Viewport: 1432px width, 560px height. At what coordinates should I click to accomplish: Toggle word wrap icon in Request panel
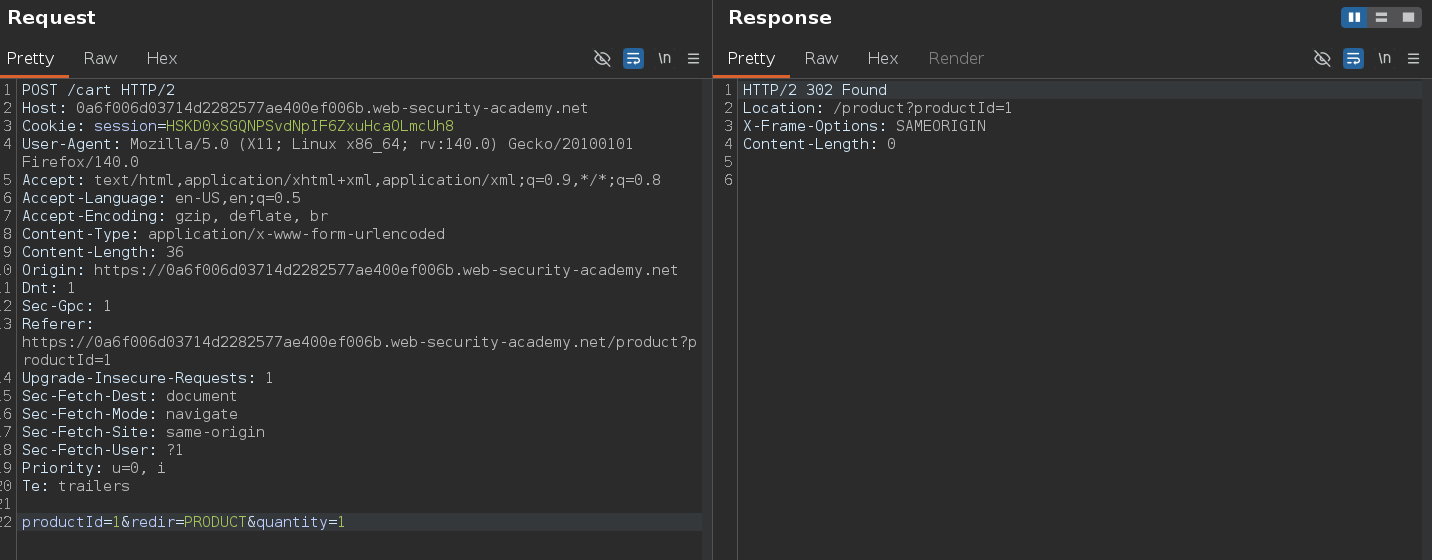tap(633, 58)
